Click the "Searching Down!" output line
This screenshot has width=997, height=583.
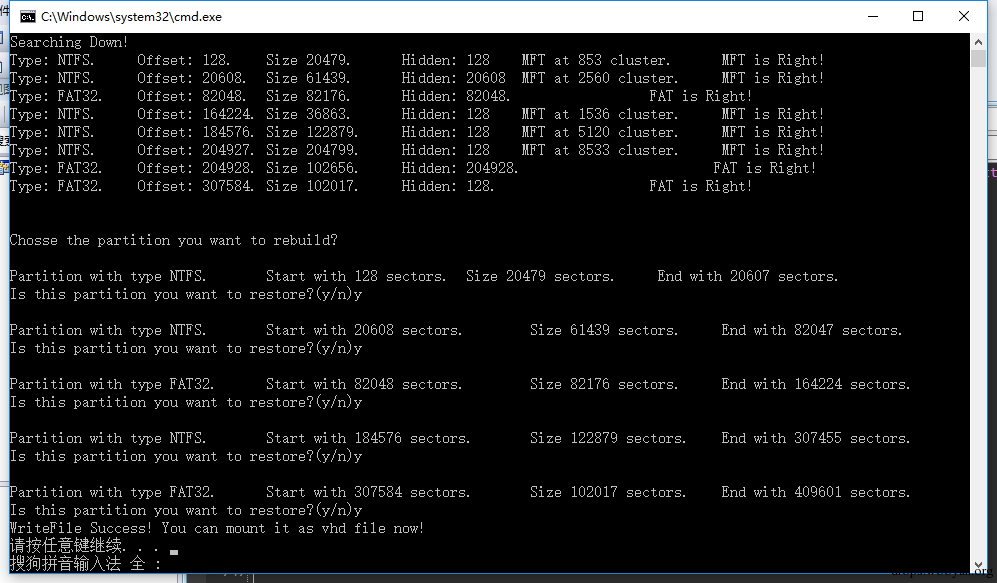point(69,42)
